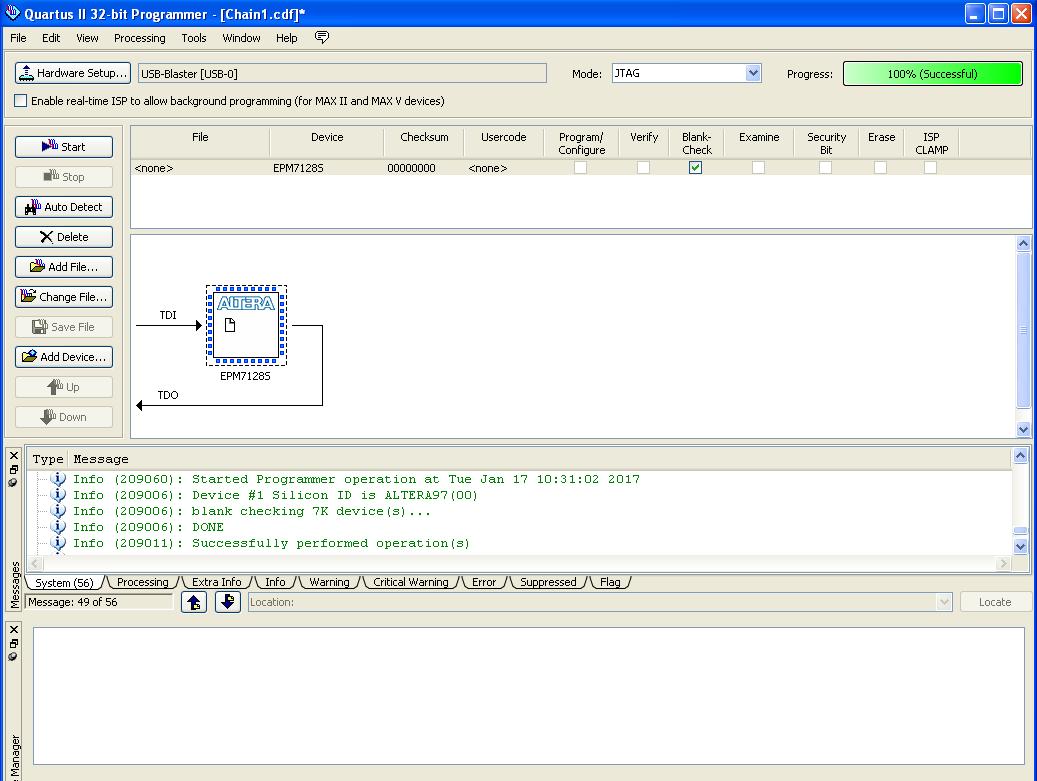Uncheck Blank-Check for EPM7128S
This screenshot has width=1037, height=781.
tap(695, 168)
